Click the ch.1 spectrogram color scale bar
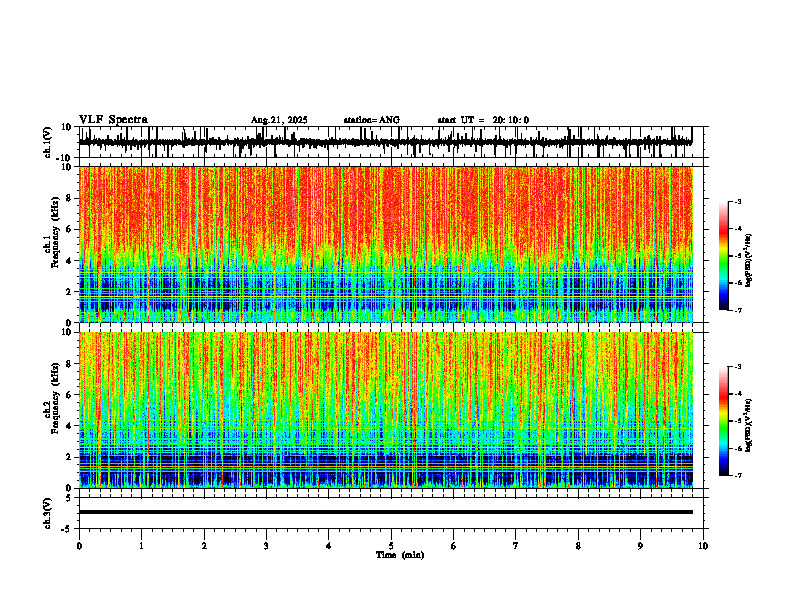 pos(723,256)
